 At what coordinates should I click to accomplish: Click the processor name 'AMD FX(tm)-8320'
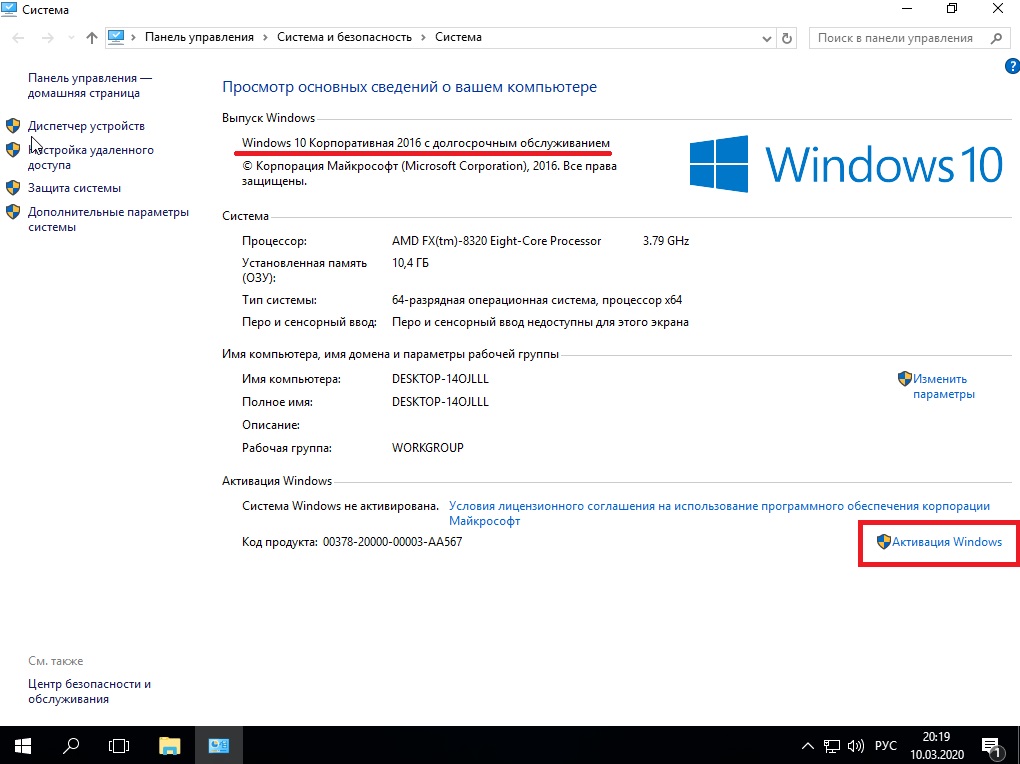tap(496, 241)
